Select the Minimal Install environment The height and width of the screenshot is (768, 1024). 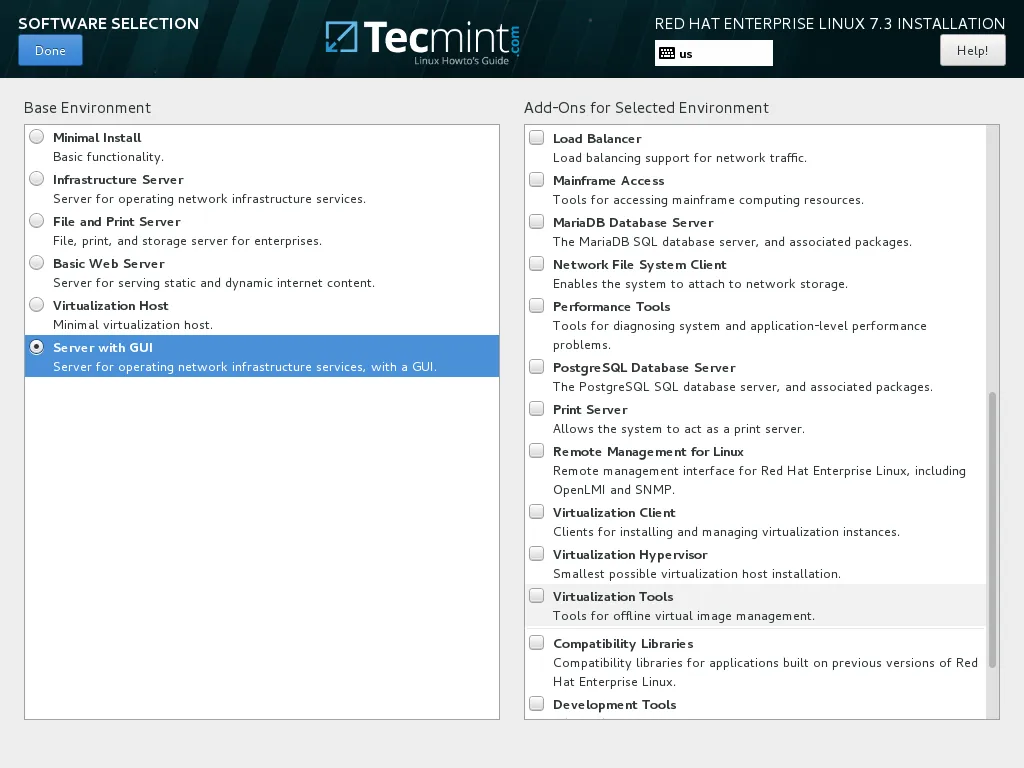37,136
